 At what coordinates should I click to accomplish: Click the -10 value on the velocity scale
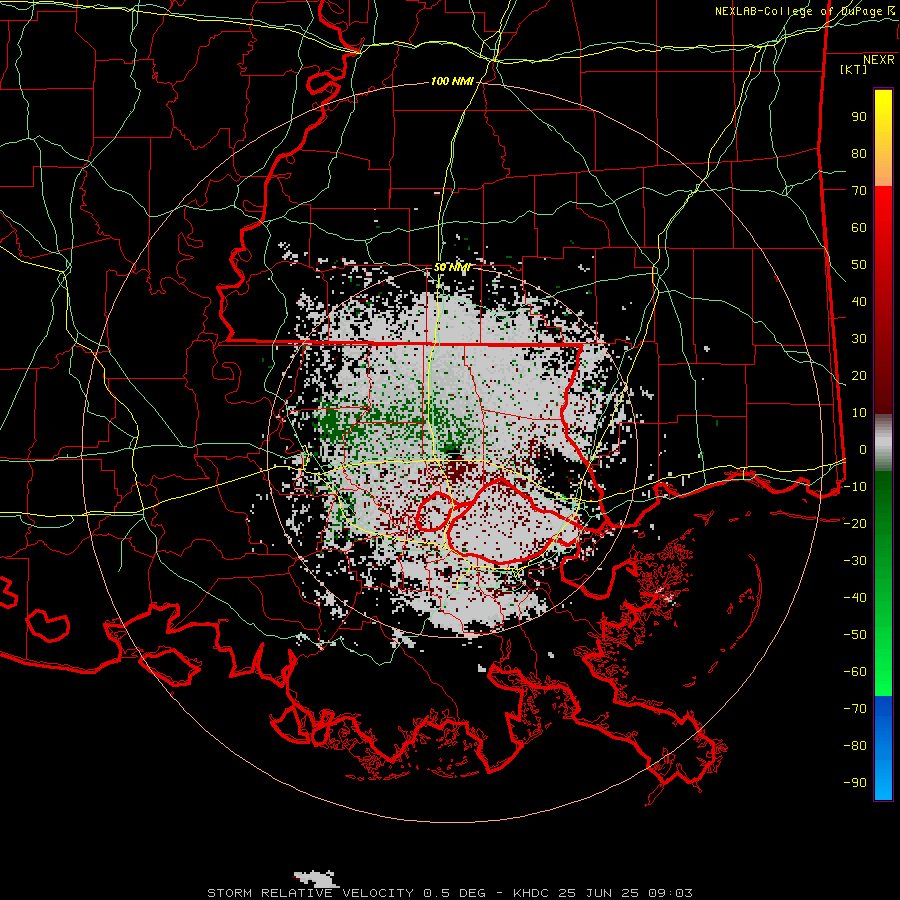(x=855, y=487)
